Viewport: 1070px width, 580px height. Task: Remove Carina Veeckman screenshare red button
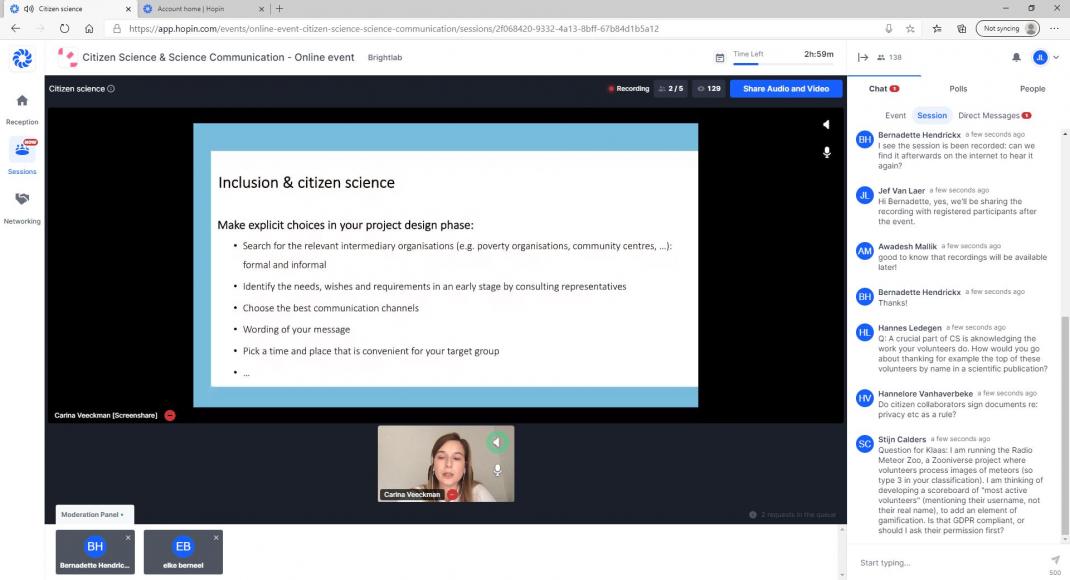170,415
